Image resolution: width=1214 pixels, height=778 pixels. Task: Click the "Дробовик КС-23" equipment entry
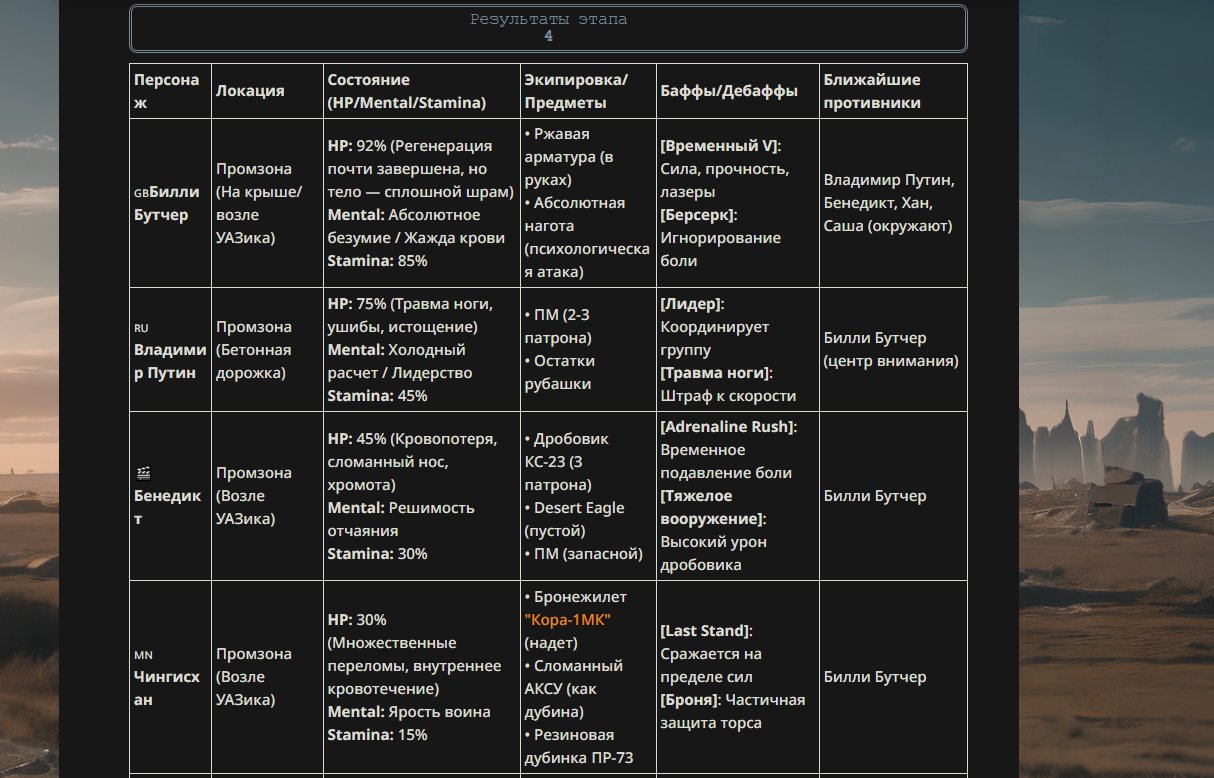click(570, 450)
